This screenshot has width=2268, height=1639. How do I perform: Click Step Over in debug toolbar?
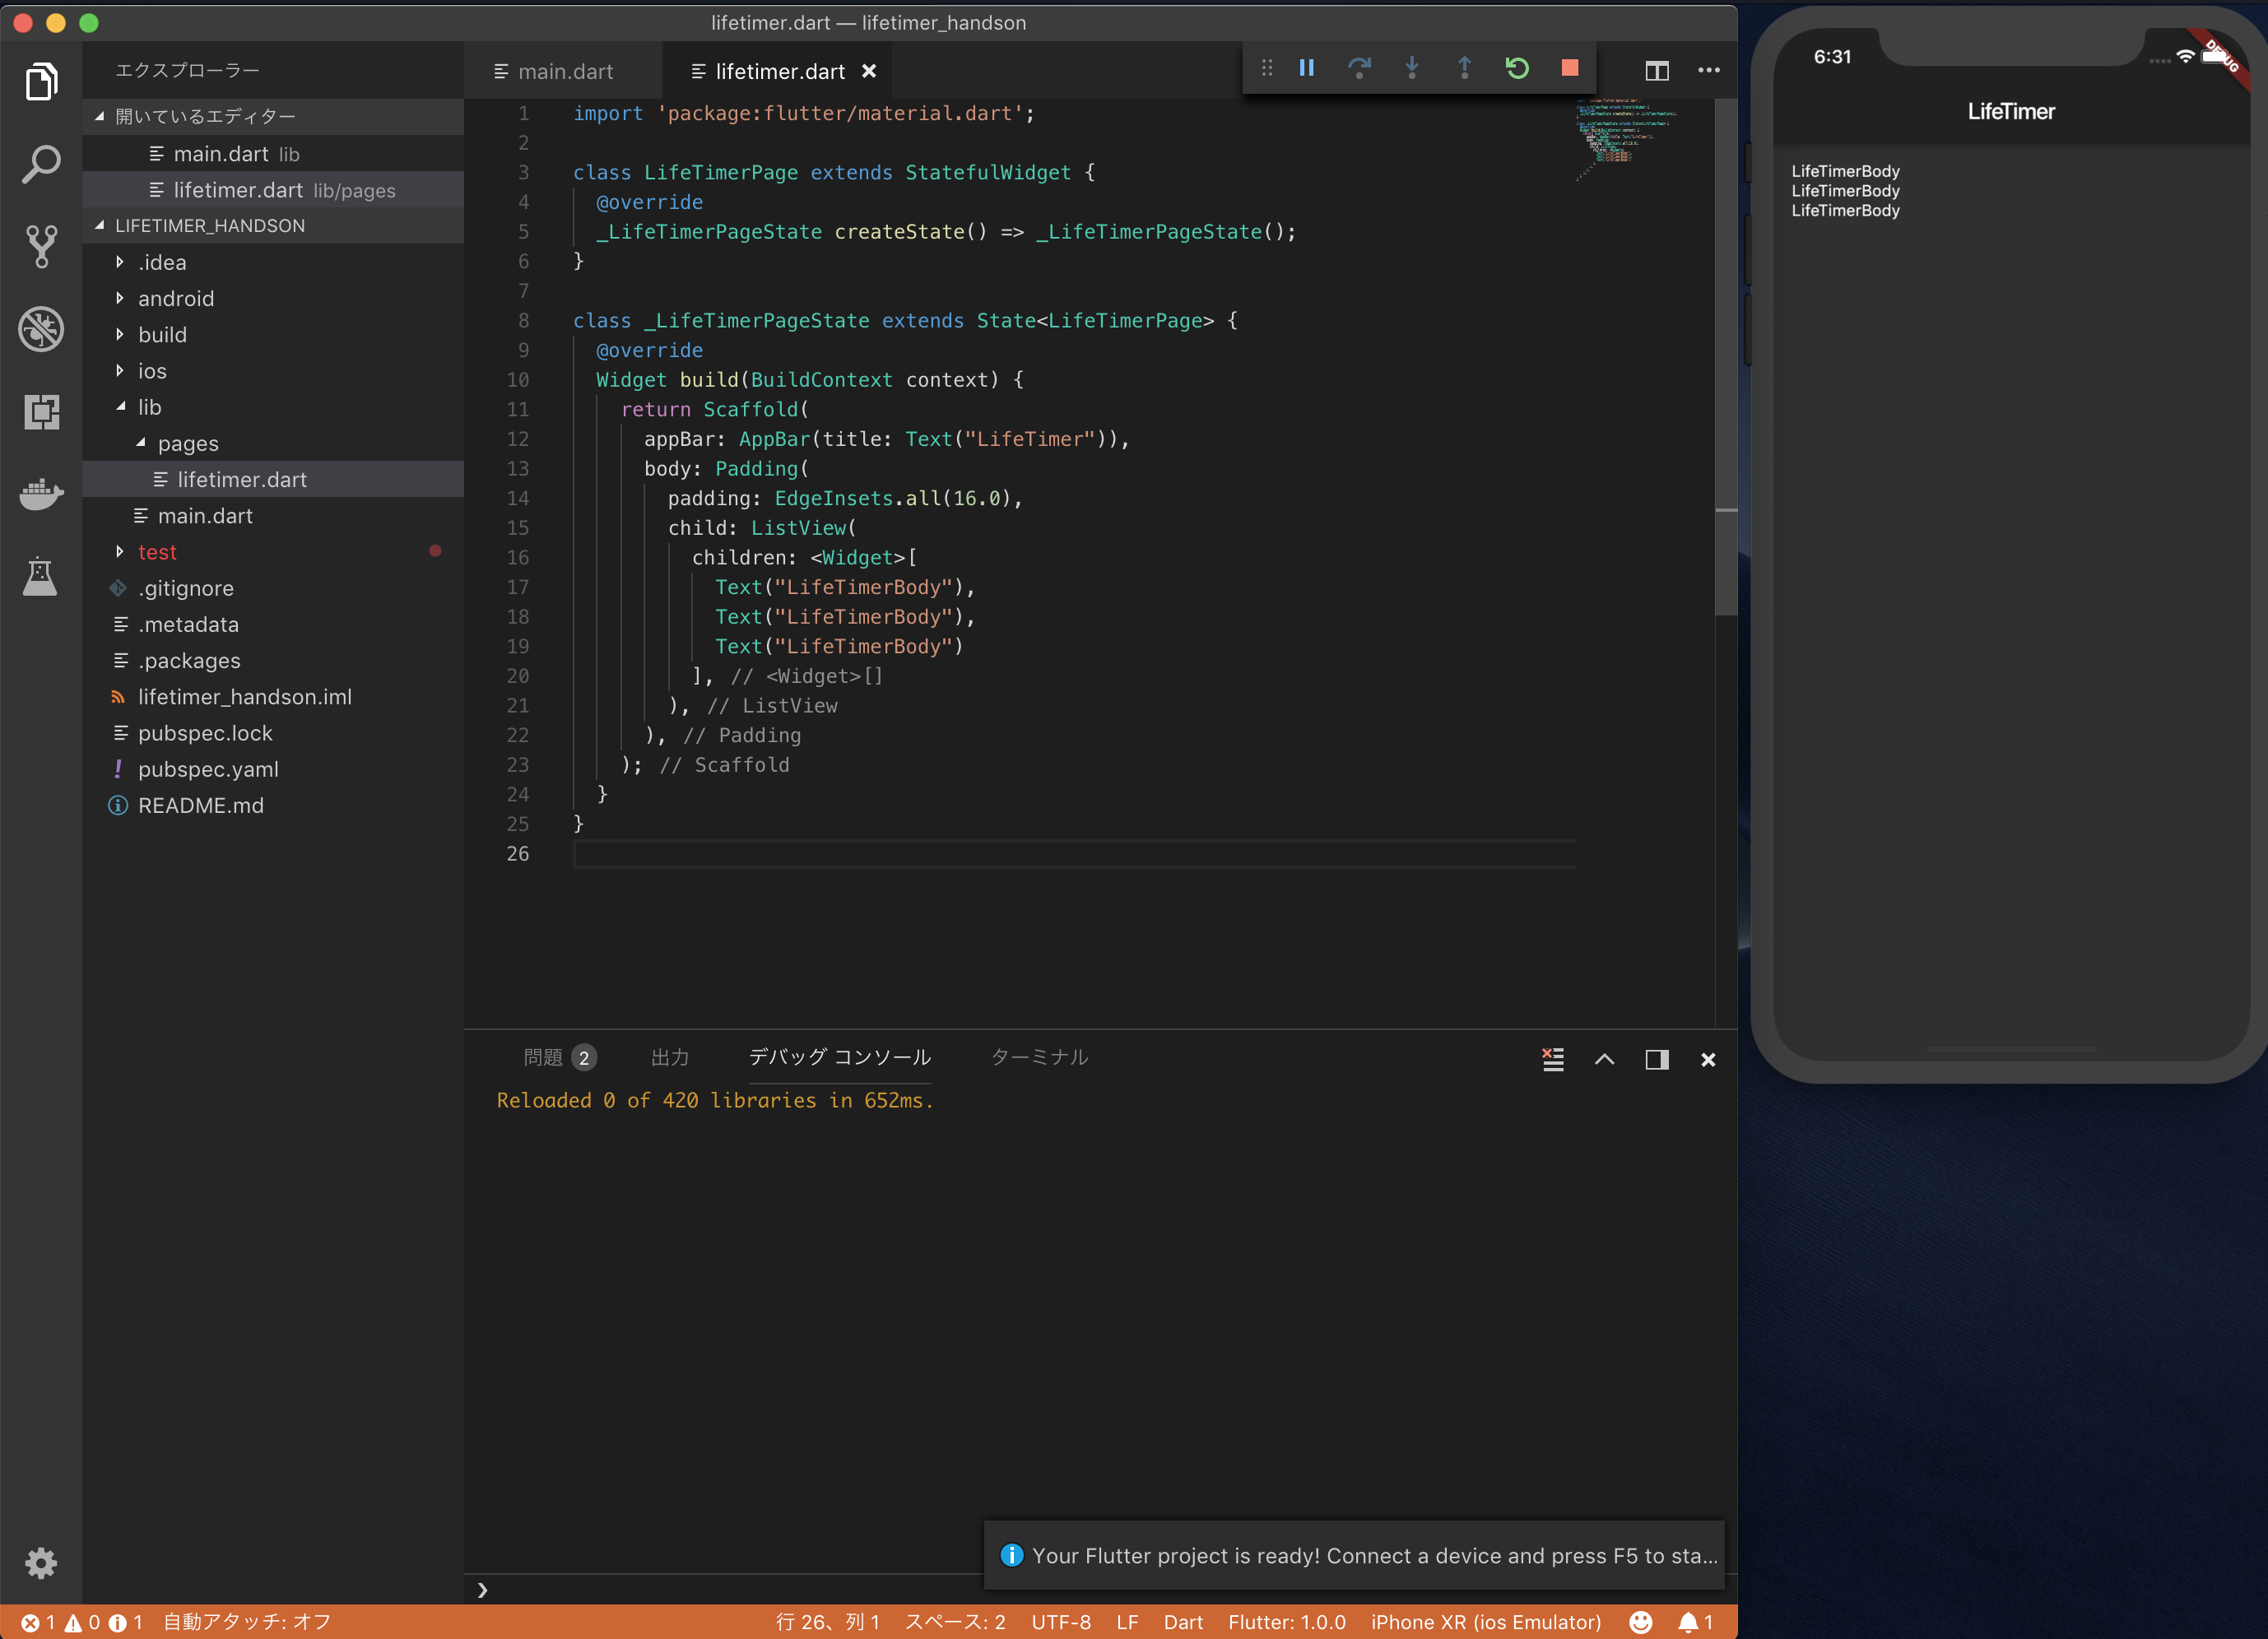point(1359,68)
